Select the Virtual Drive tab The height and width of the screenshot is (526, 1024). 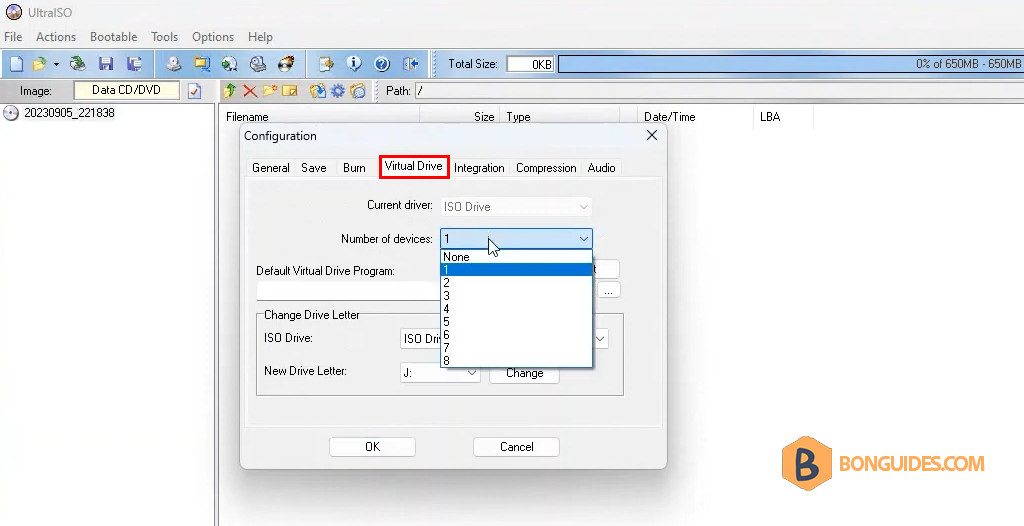pyautogui.click(x=413, y=166)
